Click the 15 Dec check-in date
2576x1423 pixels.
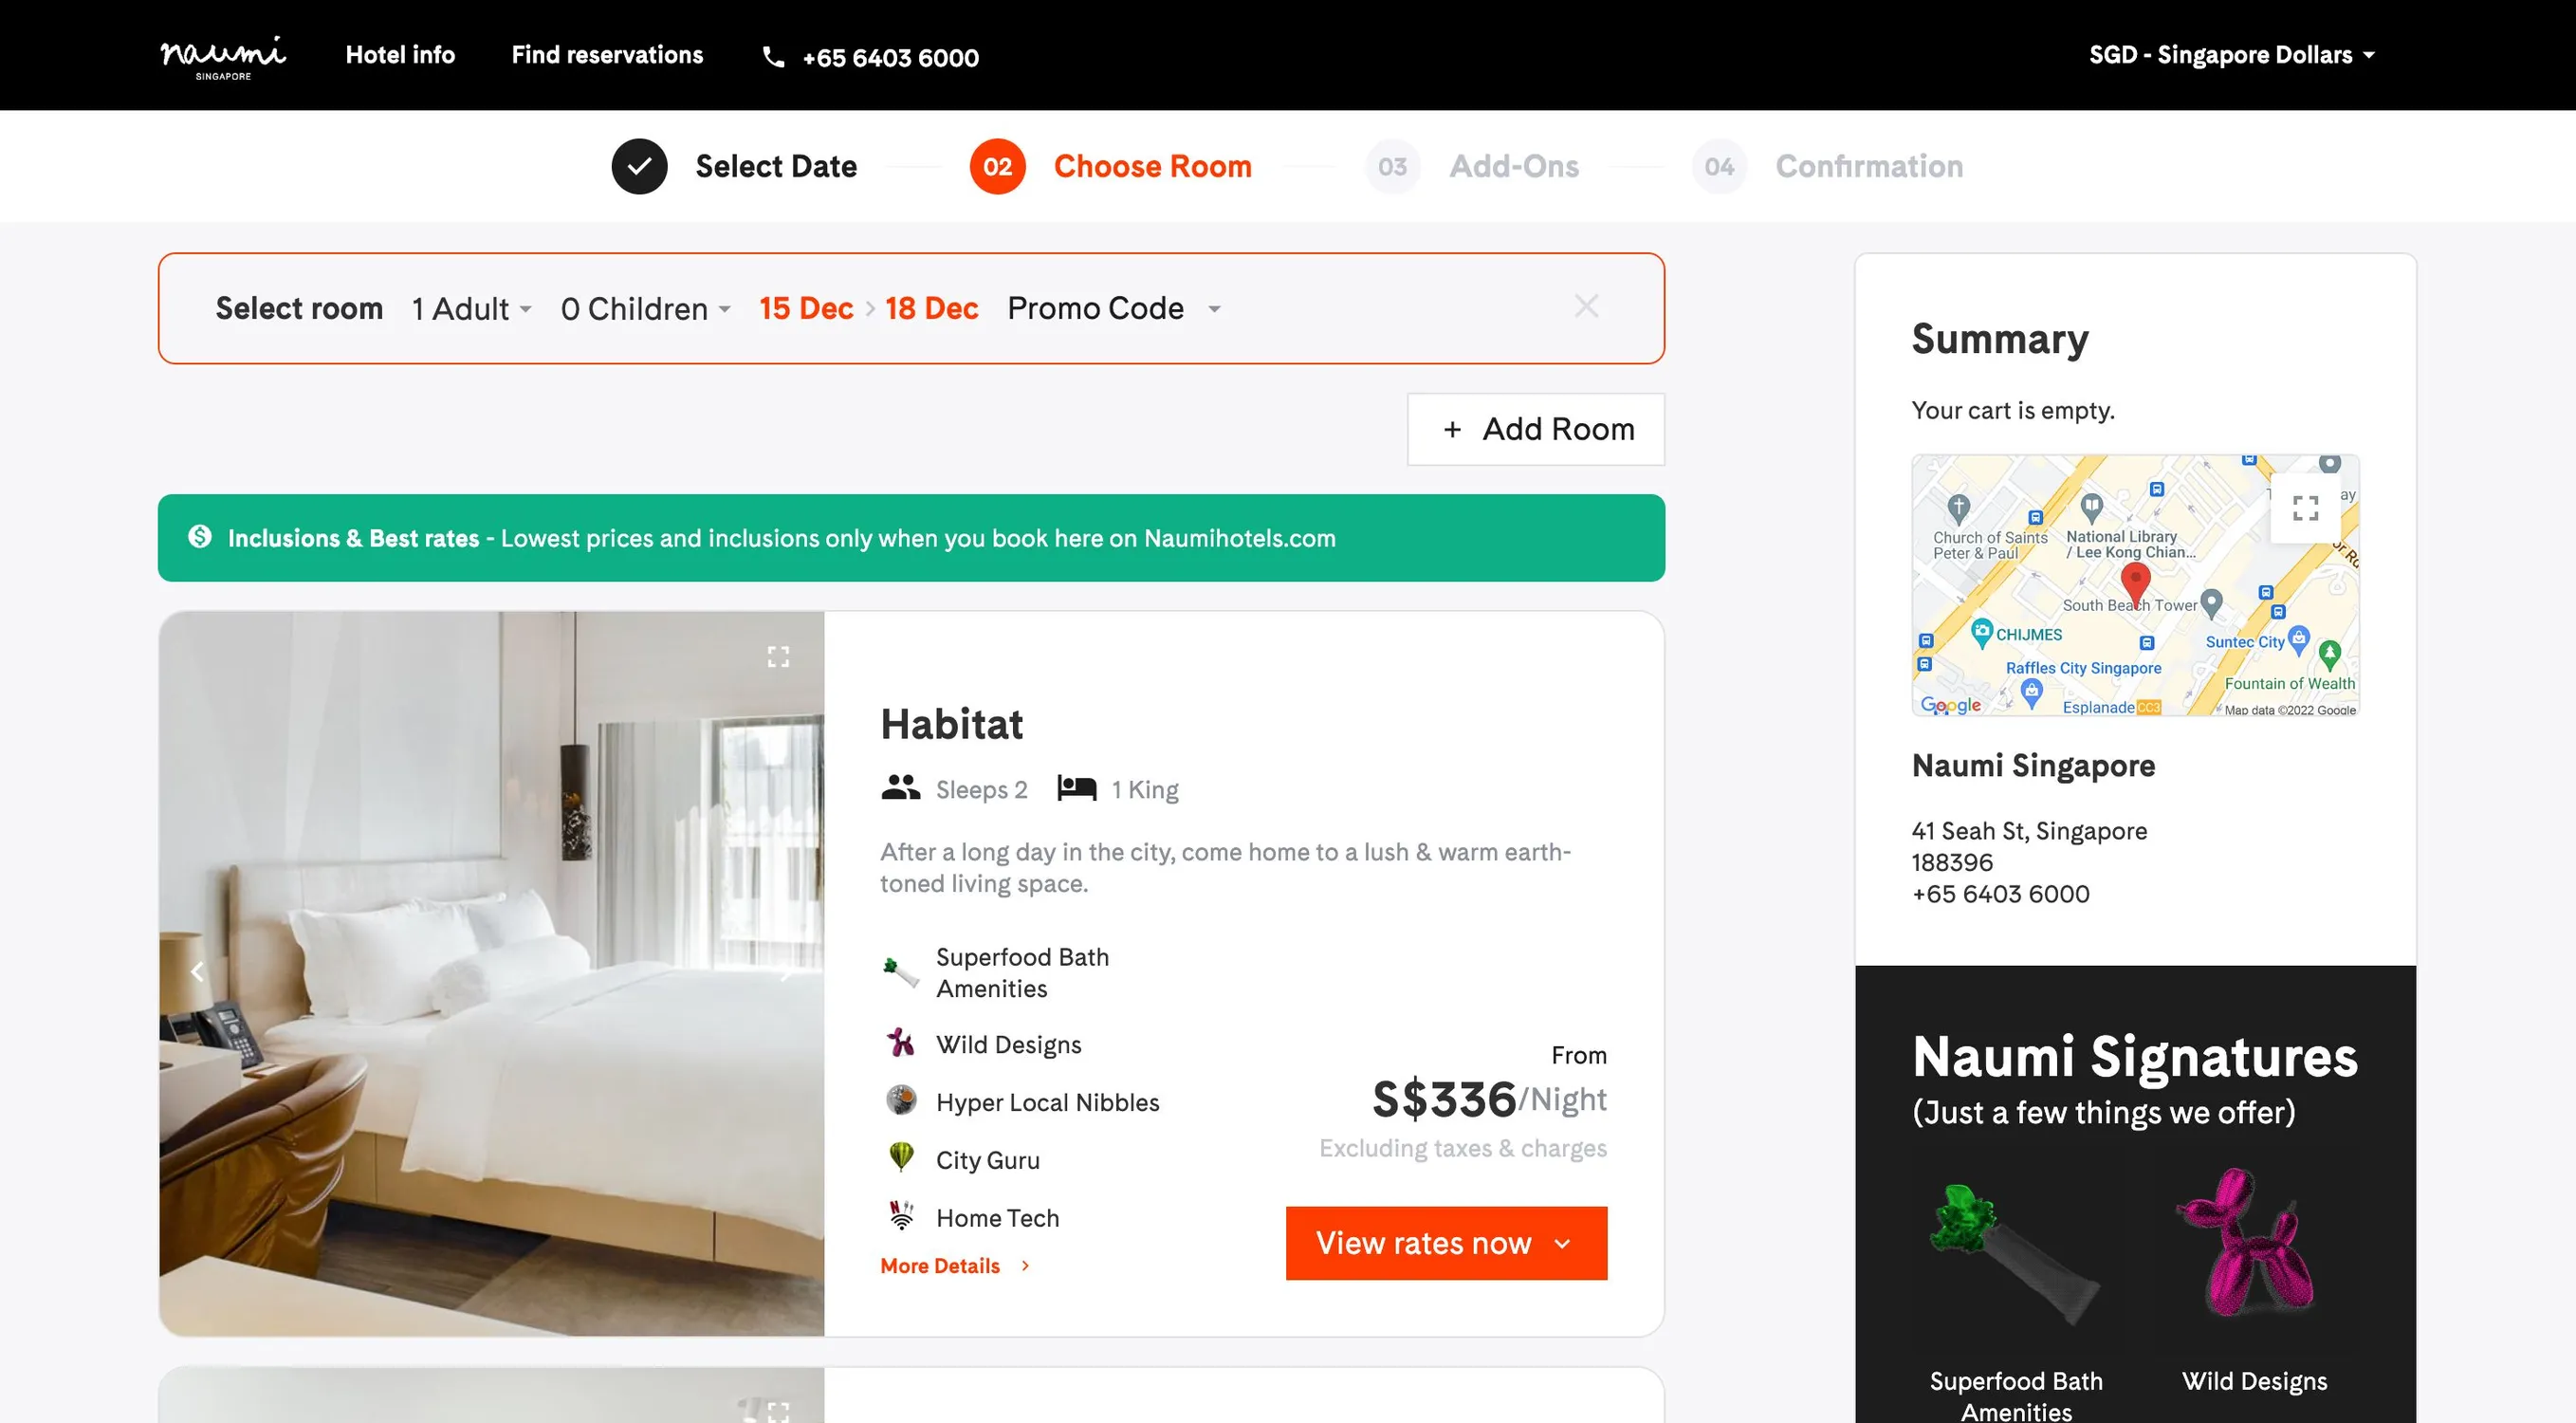tap(806, 308)
